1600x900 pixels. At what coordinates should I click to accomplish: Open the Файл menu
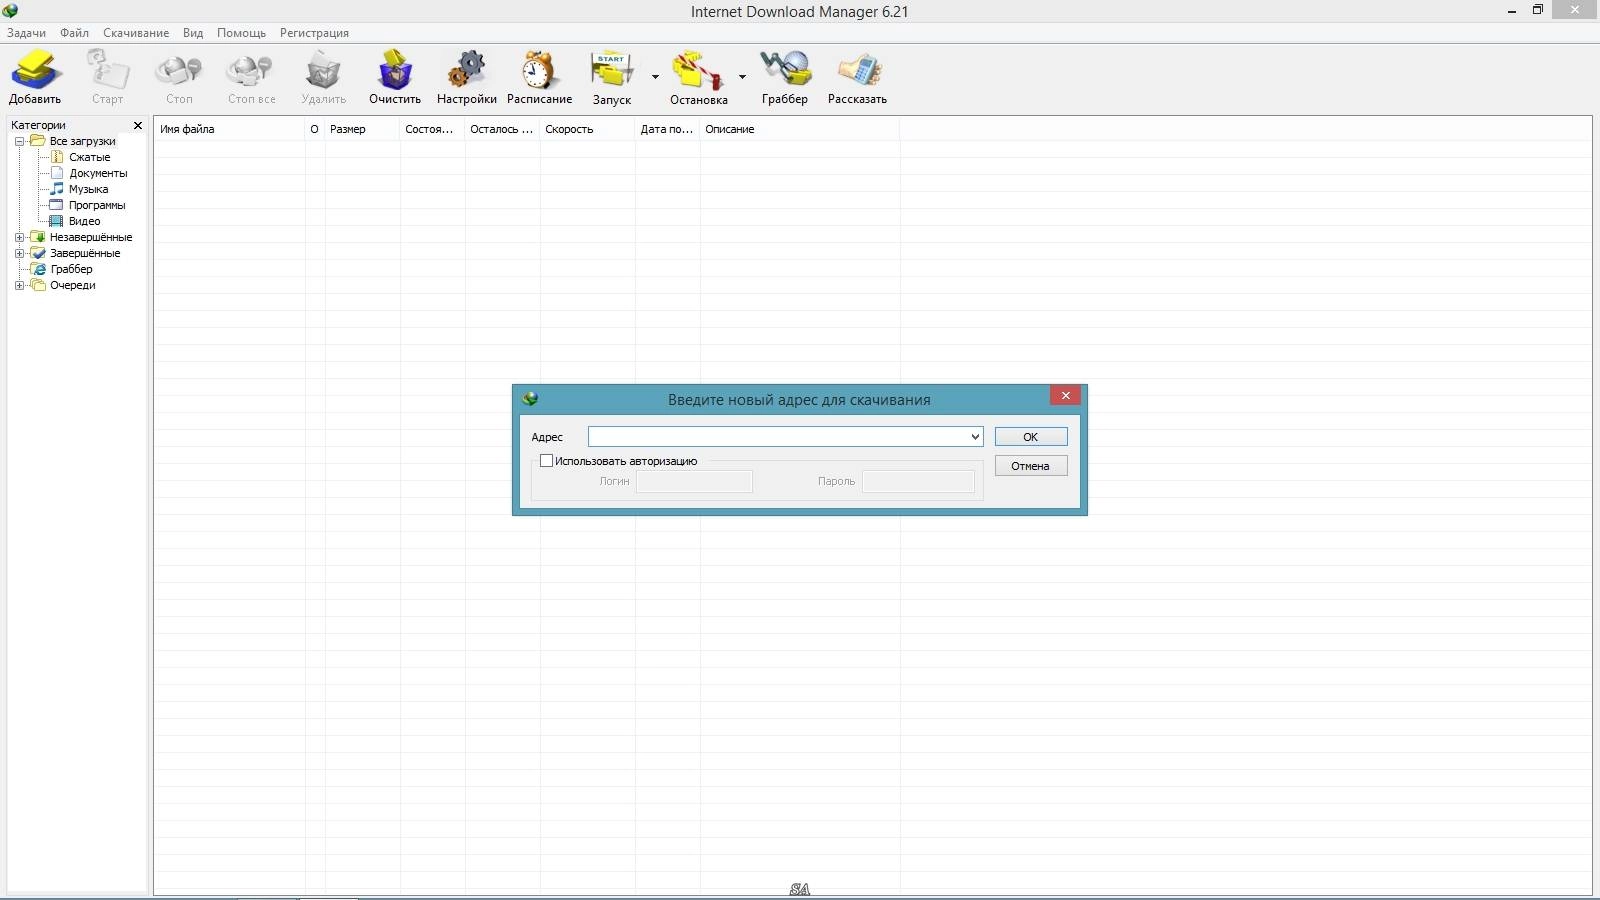click(x=74, y=33)
